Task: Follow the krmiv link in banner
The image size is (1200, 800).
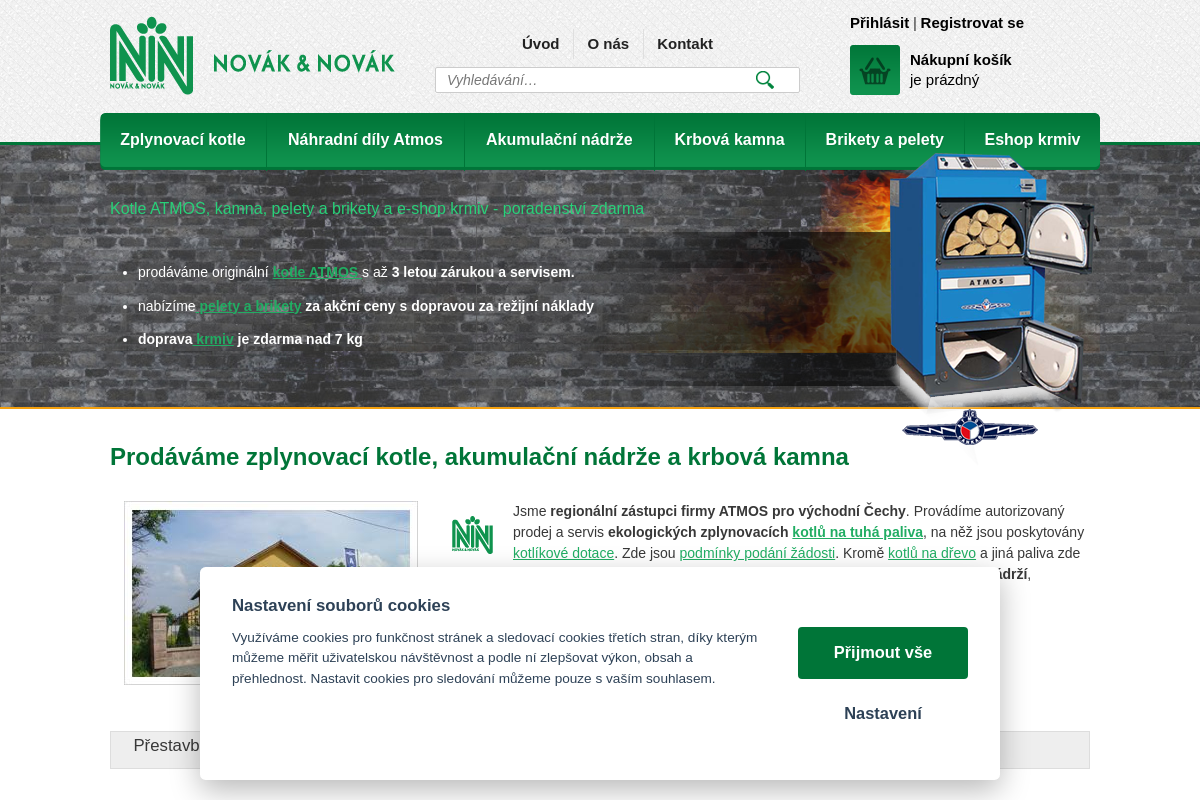Action: click(215, 339)
